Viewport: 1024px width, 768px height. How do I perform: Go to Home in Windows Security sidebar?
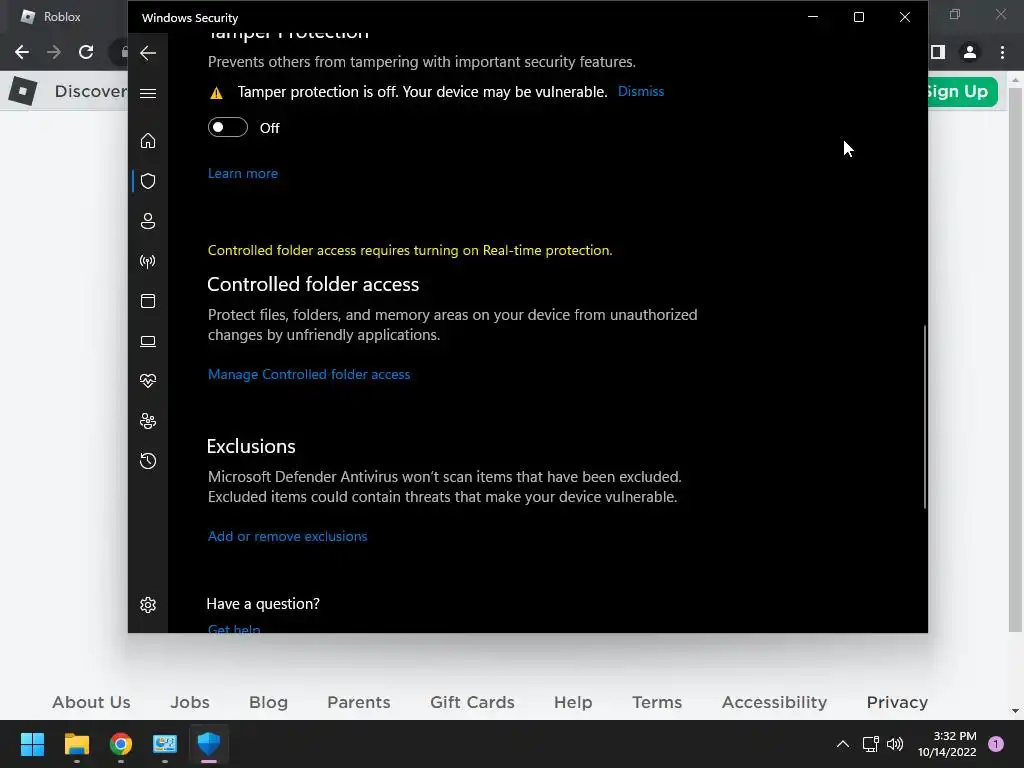(x=148, y=140)
